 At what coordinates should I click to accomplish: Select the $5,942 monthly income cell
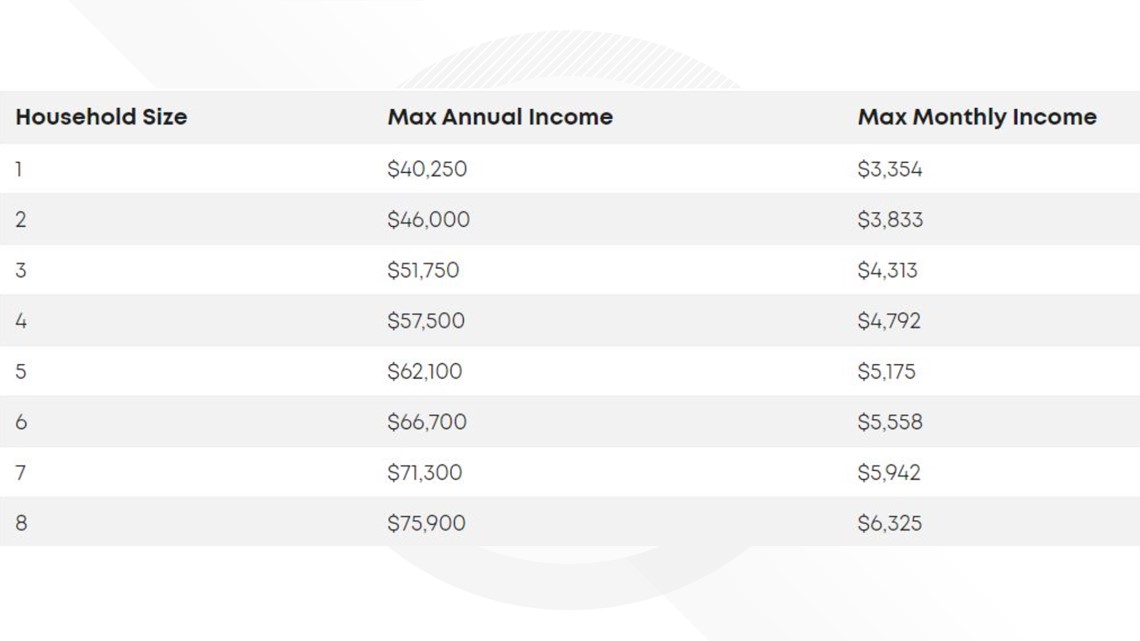tap(889, 472)
